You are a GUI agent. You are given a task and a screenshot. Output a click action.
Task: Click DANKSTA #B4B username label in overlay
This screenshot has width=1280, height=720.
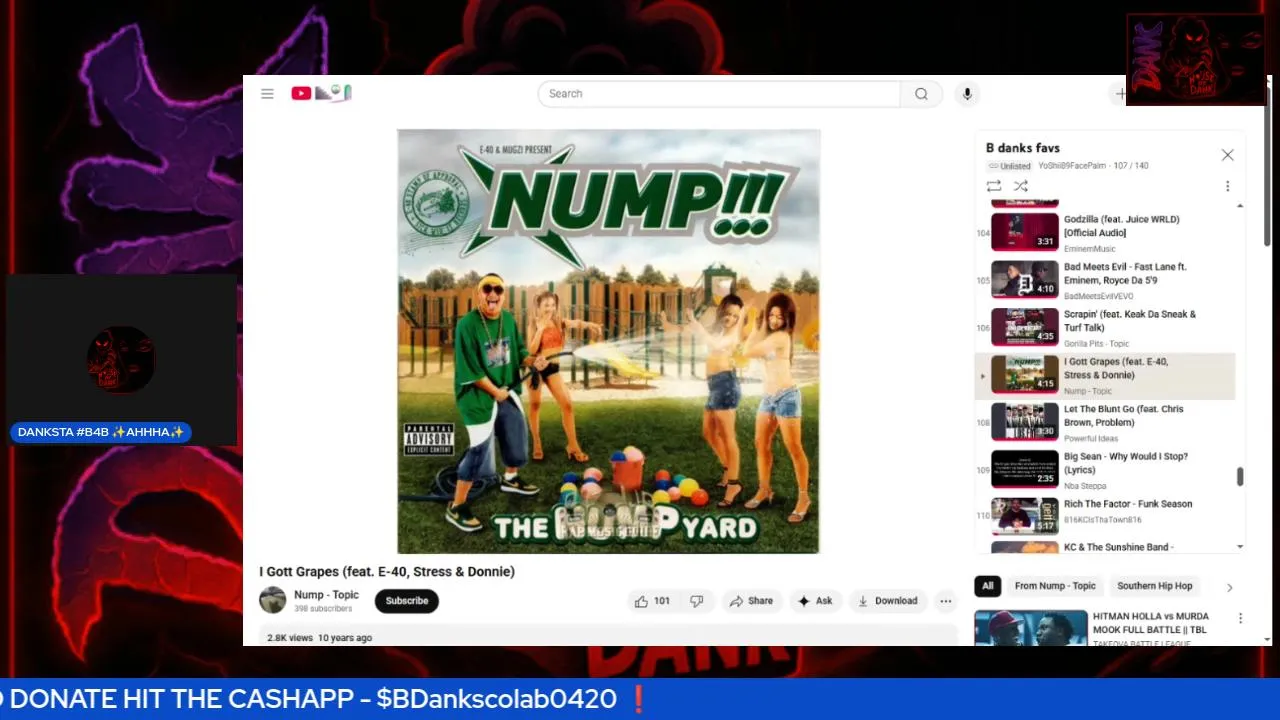click(x=101, y=432)
